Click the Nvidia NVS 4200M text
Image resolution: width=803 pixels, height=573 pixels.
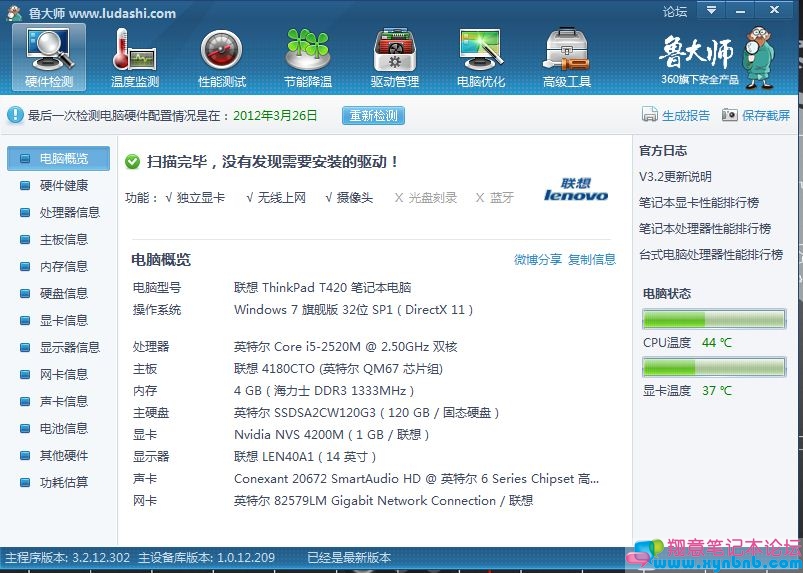[x=331, y=435]
